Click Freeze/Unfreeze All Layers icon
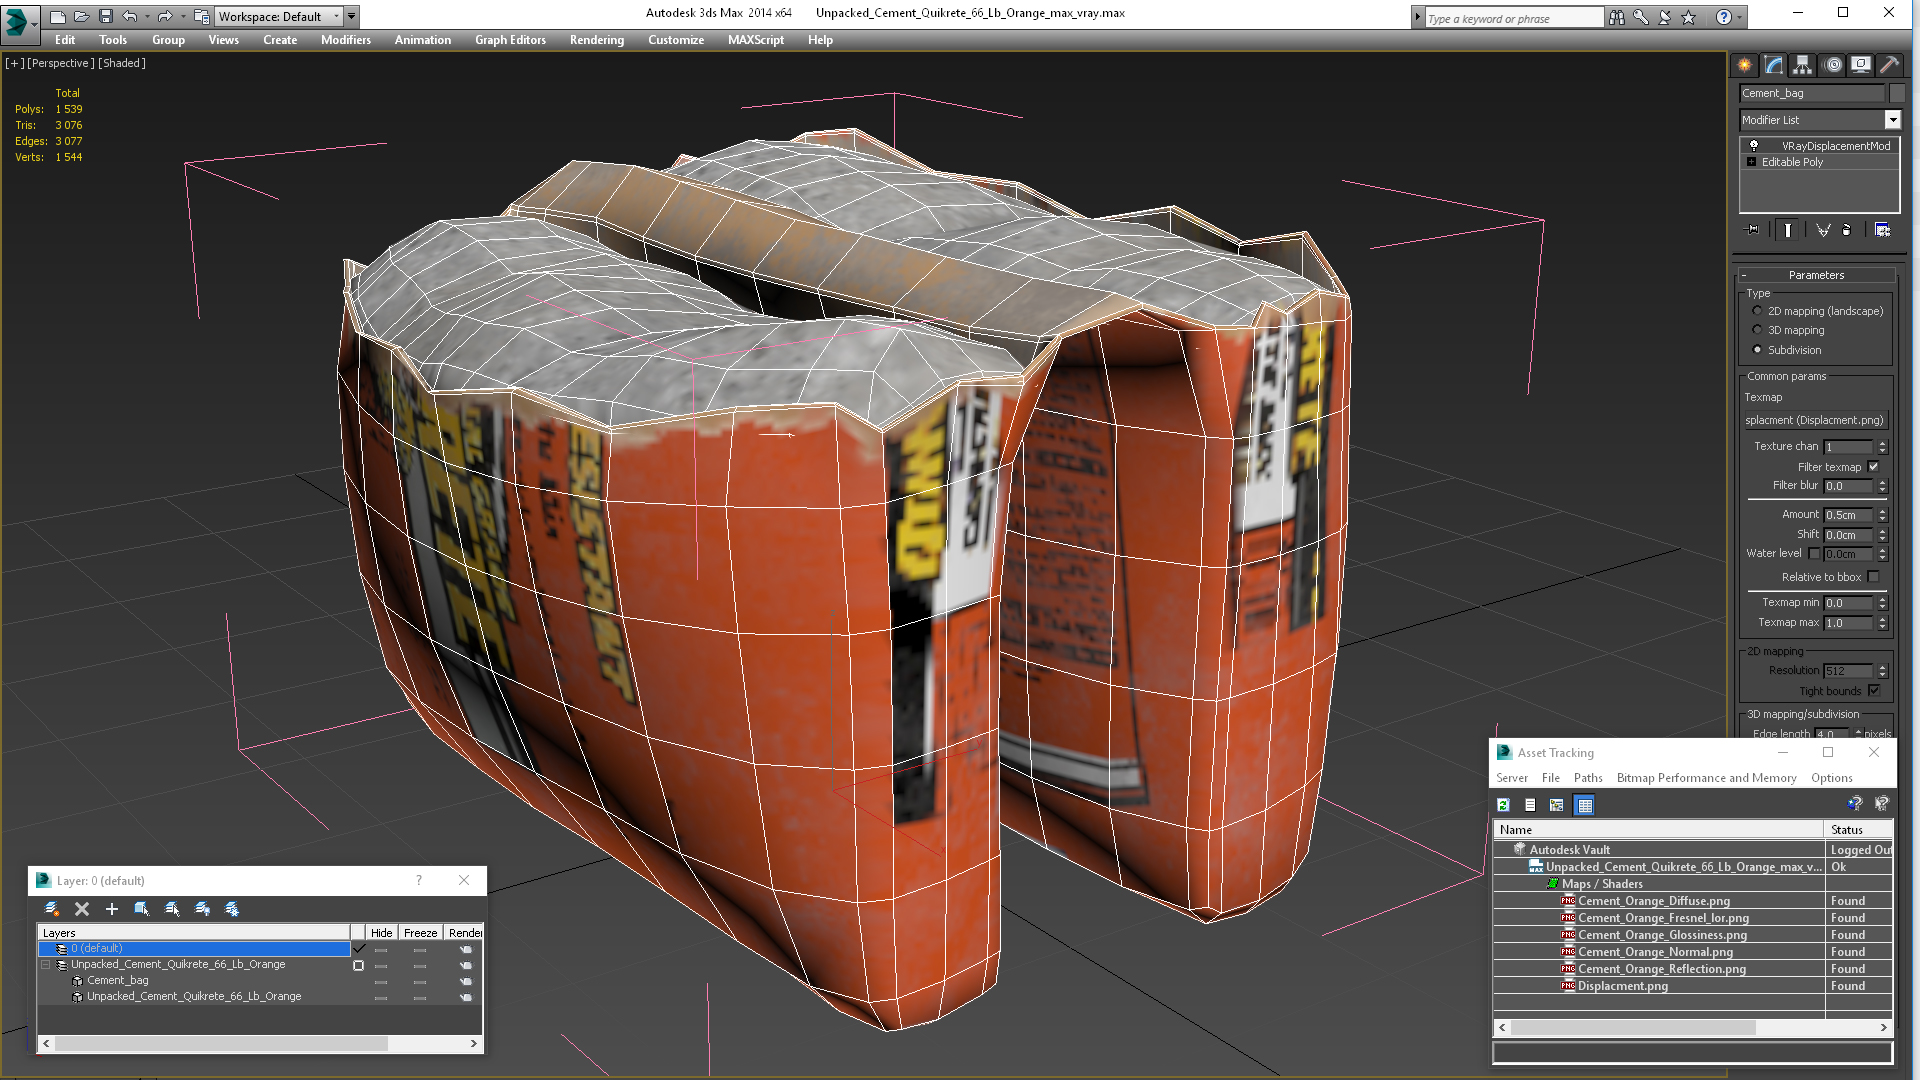The height and width of the screenshot is (1080, 1920). tap(232, 909)
